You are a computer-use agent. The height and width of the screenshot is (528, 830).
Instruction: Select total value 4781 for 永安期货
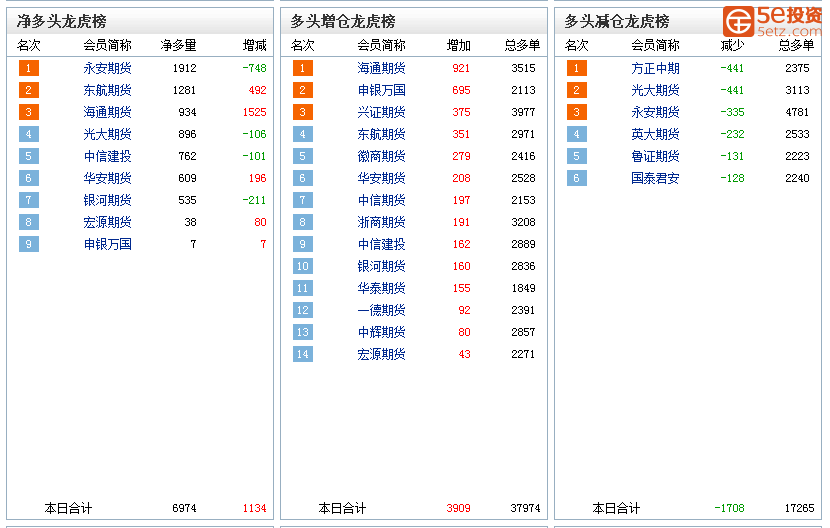tap(797, 112)
